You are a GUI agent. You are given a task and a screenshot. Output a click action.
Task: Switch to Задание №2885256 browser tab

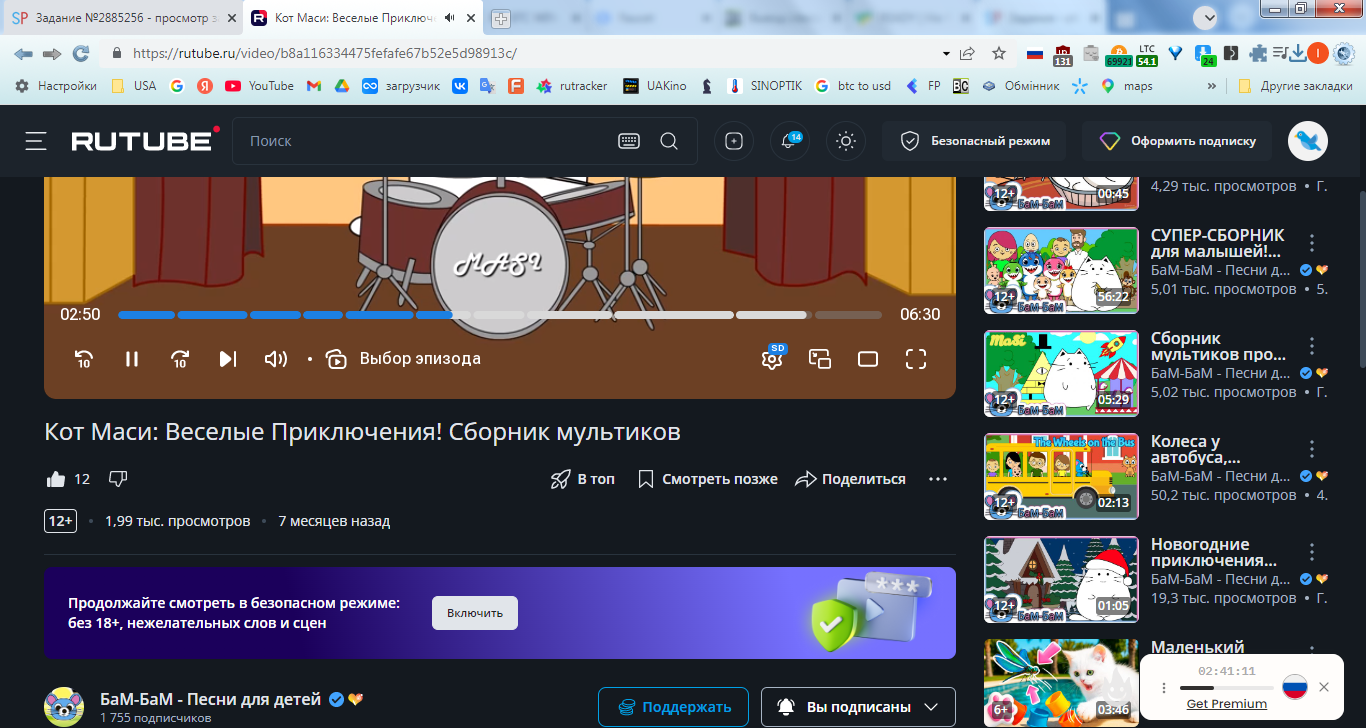pos(122,18)
